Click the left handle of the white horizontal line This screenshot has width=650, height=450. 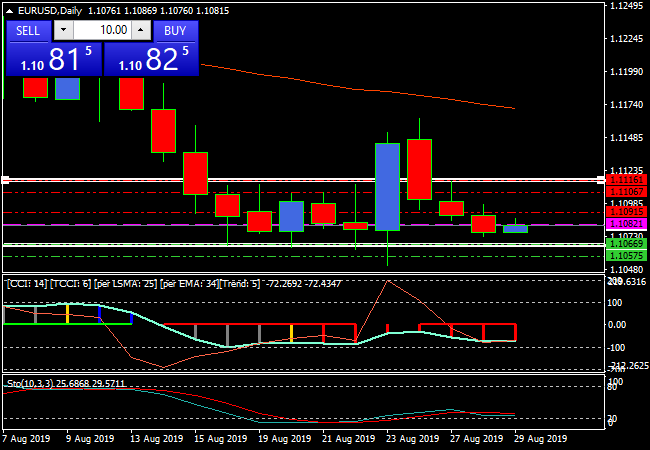coord(5,180)
